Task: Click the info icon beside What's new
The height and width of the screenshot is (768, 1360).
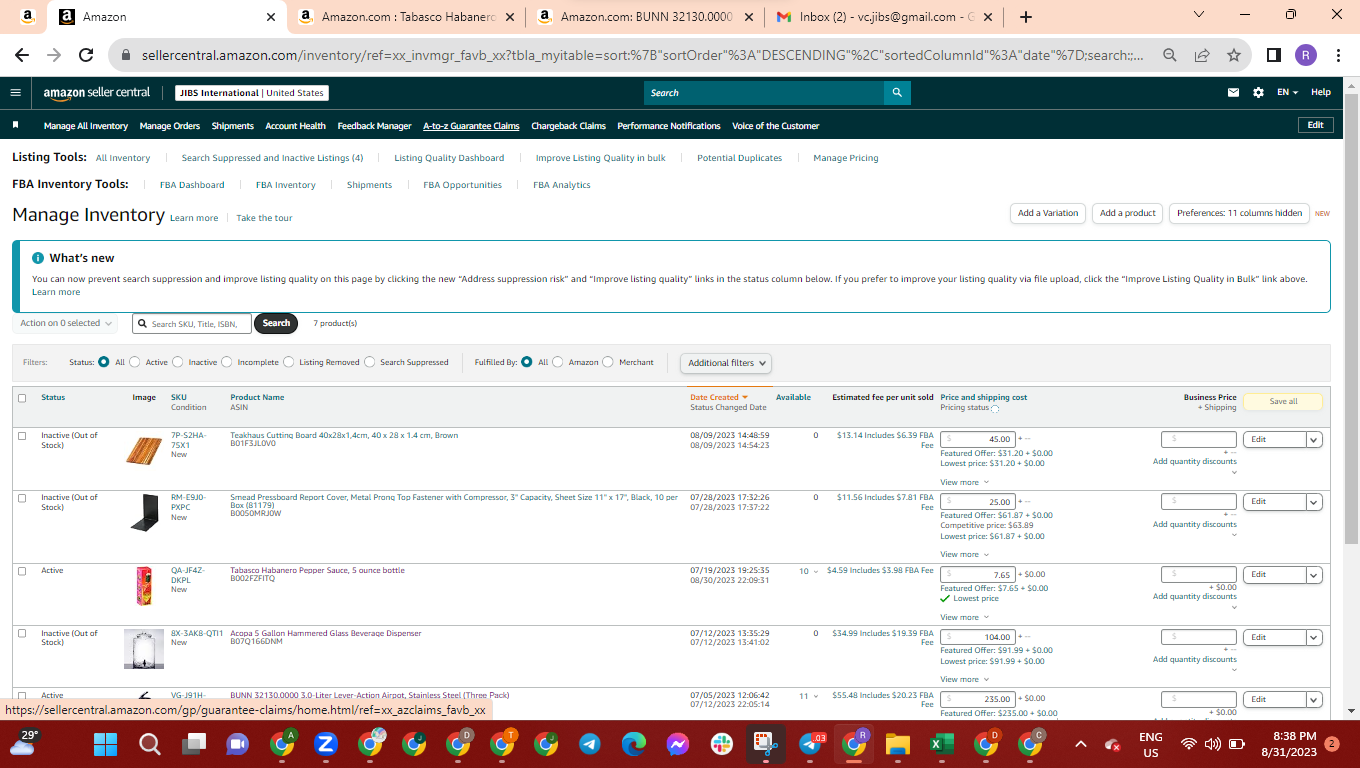Action: (38, 258)
